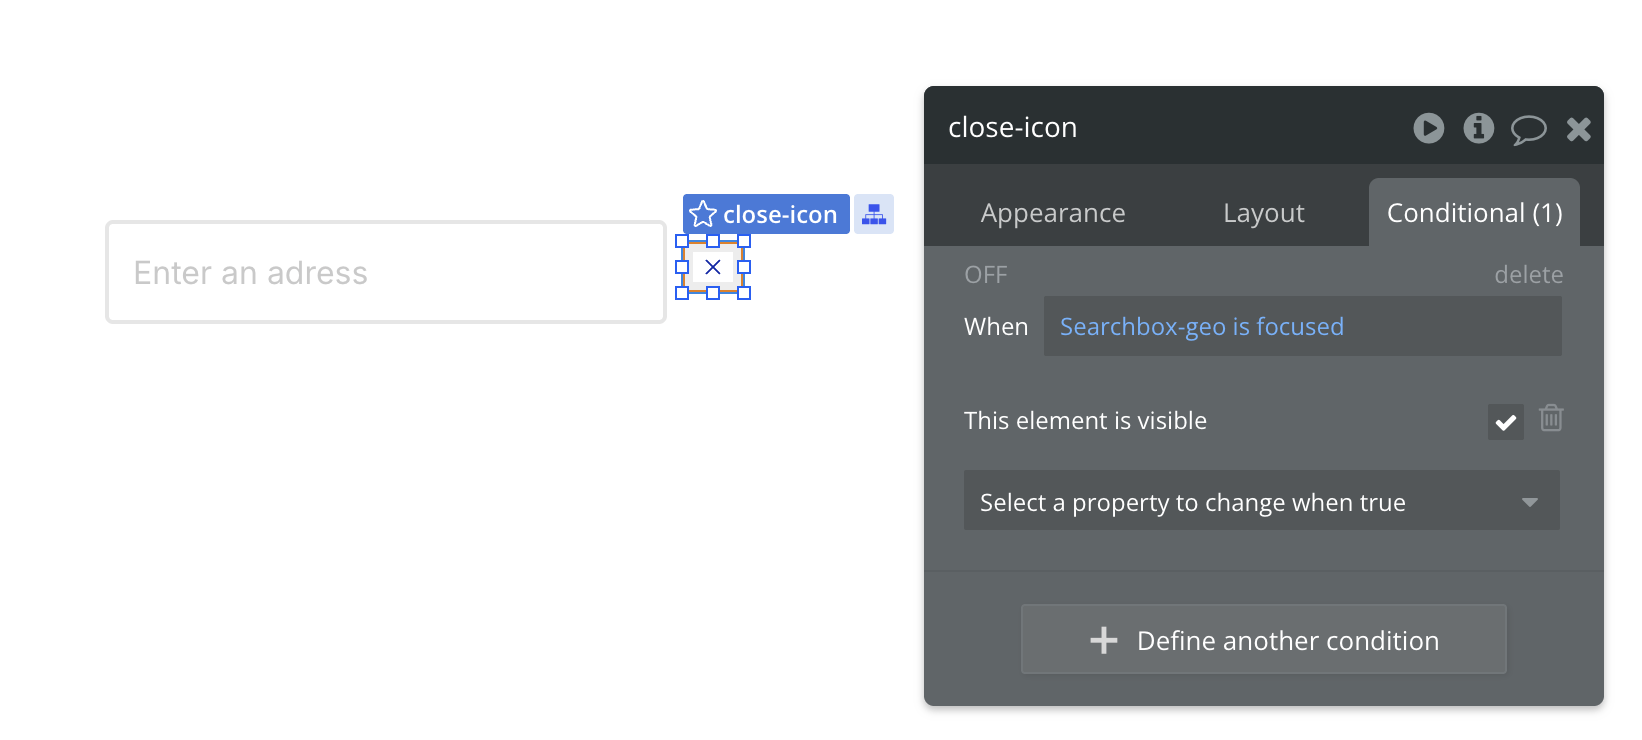Click the comment speech bubble icon
The height and width of the screenshot is (740, 1642).
(x=1528, y=129)
